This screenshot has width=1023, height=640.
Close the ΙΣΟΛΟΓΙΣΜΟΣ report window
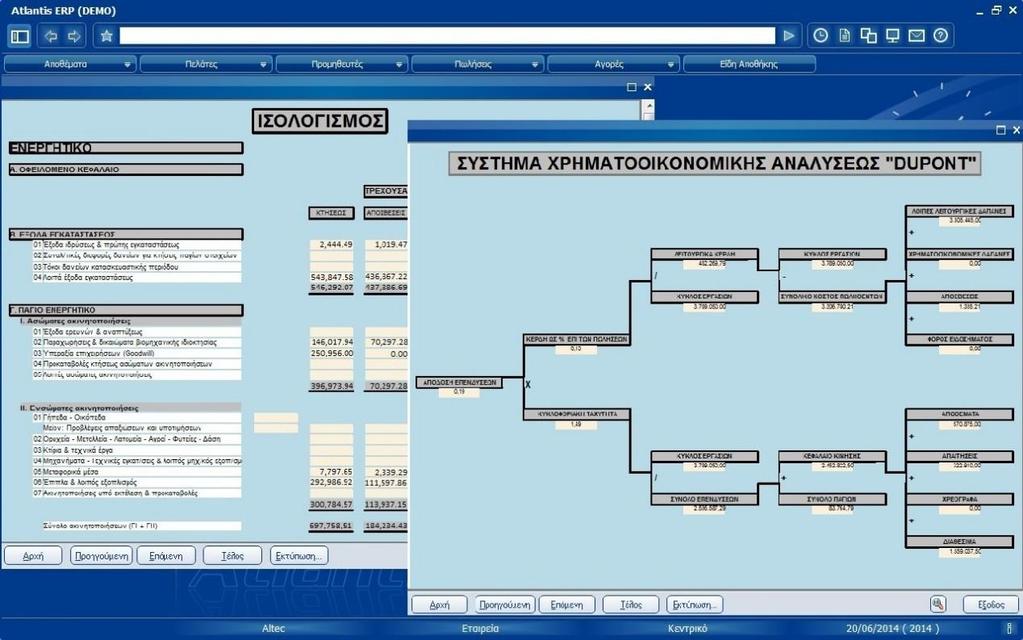click(x=647, y=87)
